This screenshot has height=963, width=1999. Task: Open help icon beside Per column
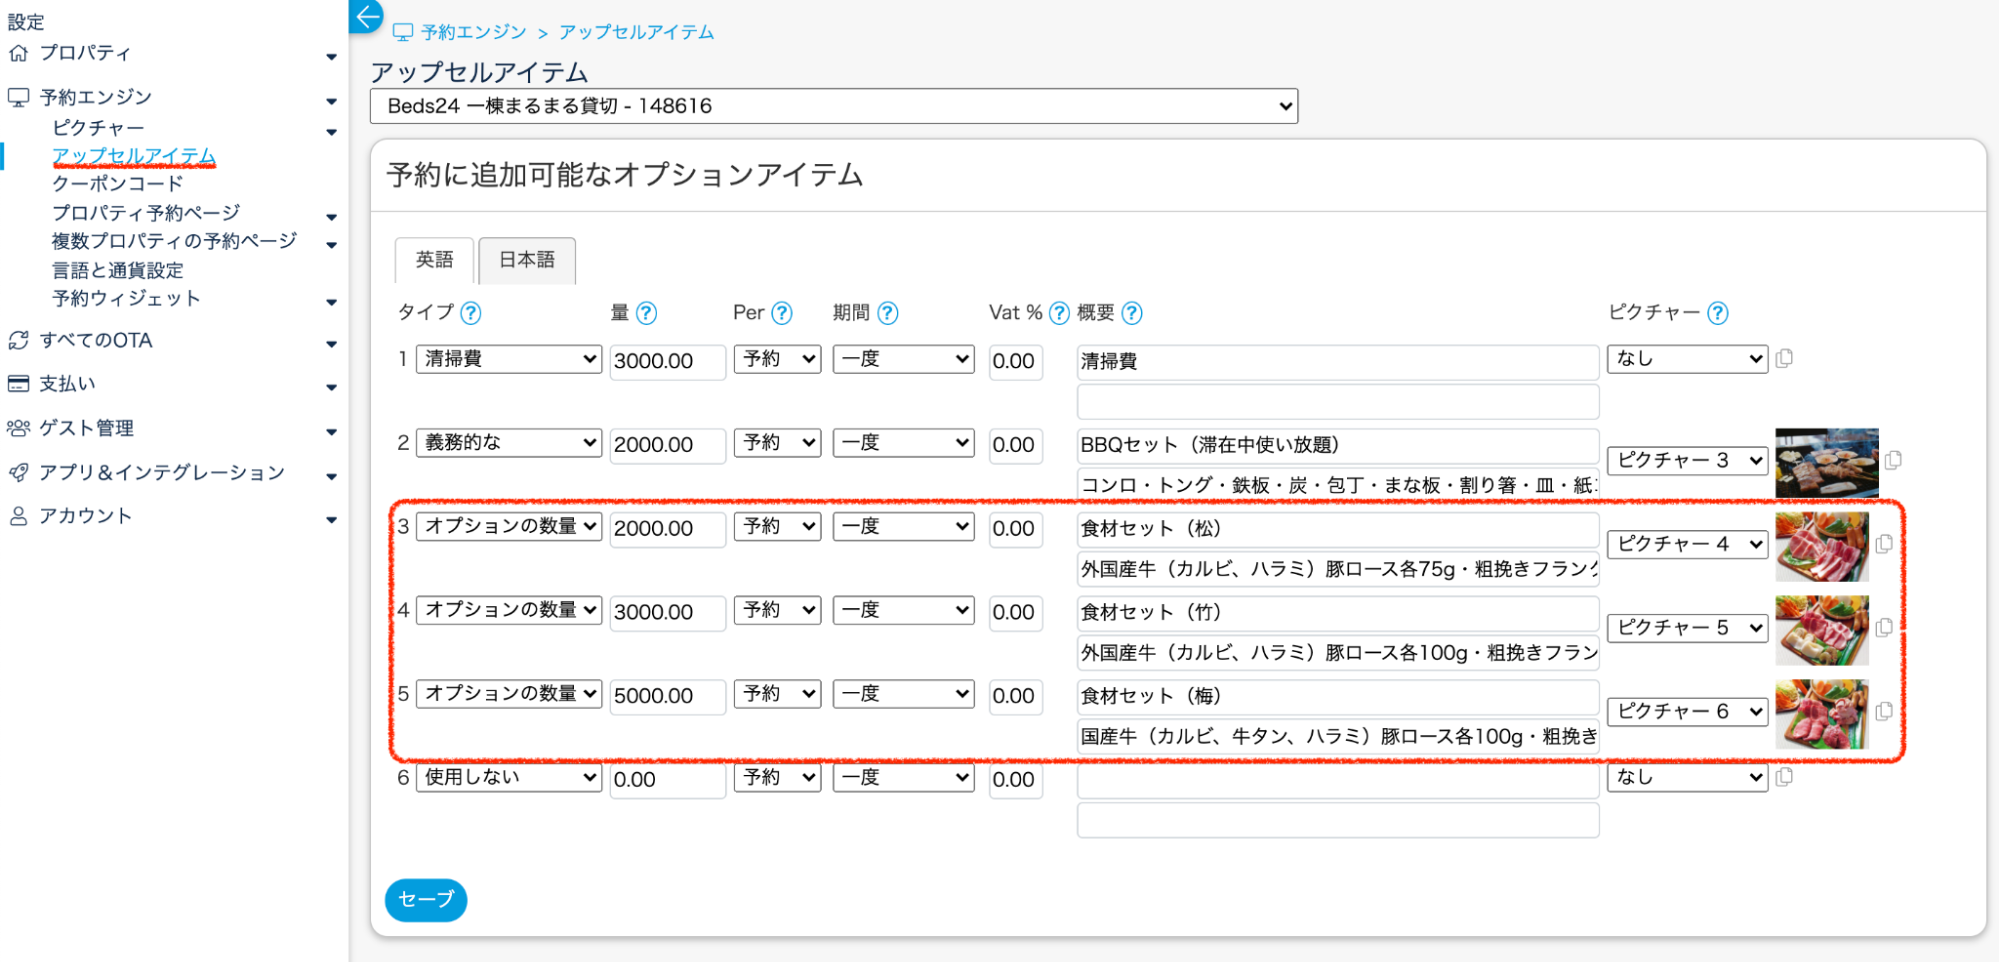[x=782, y=313]
